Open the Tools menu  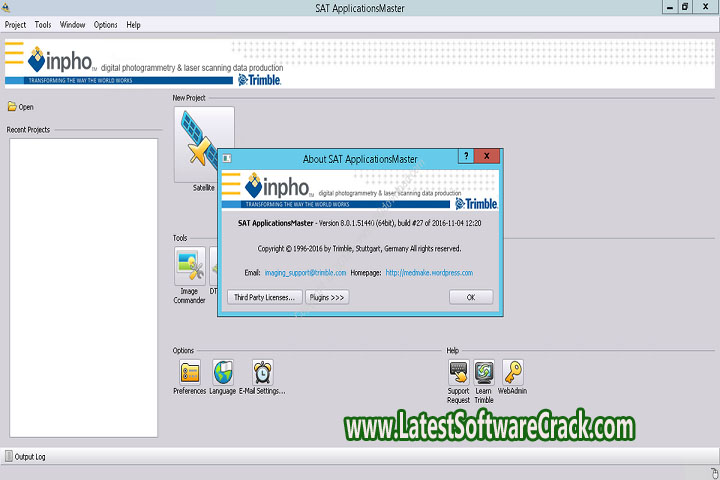coord(43,24)
